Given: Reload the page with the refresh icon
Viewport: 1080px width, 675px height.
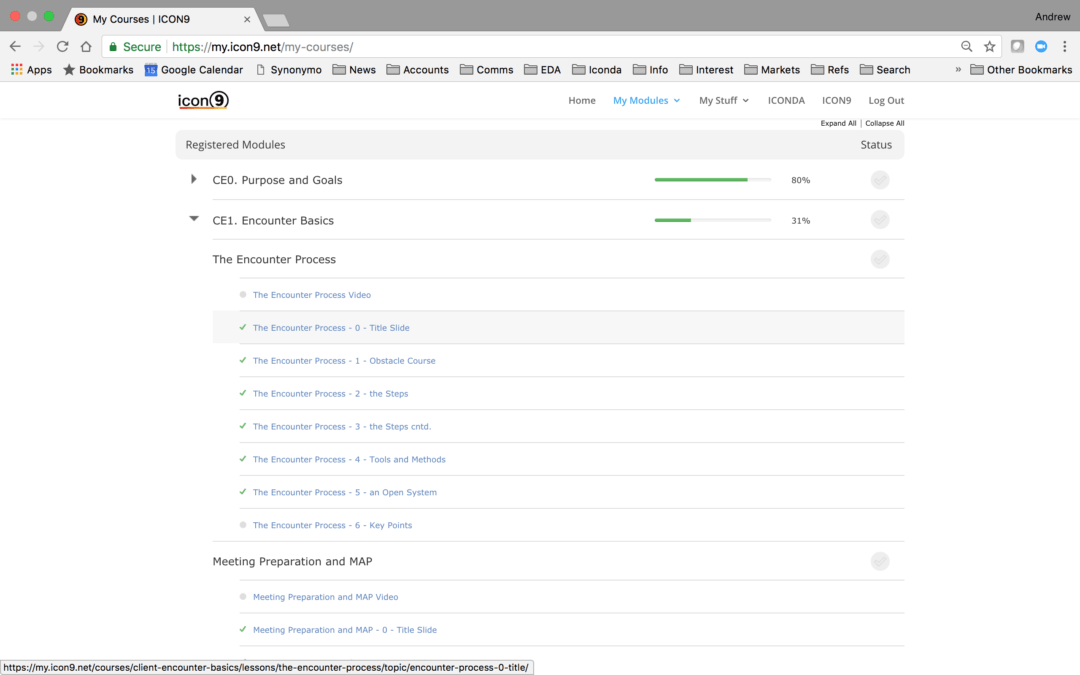Looking at the screenshot, I should coord(62,46).
